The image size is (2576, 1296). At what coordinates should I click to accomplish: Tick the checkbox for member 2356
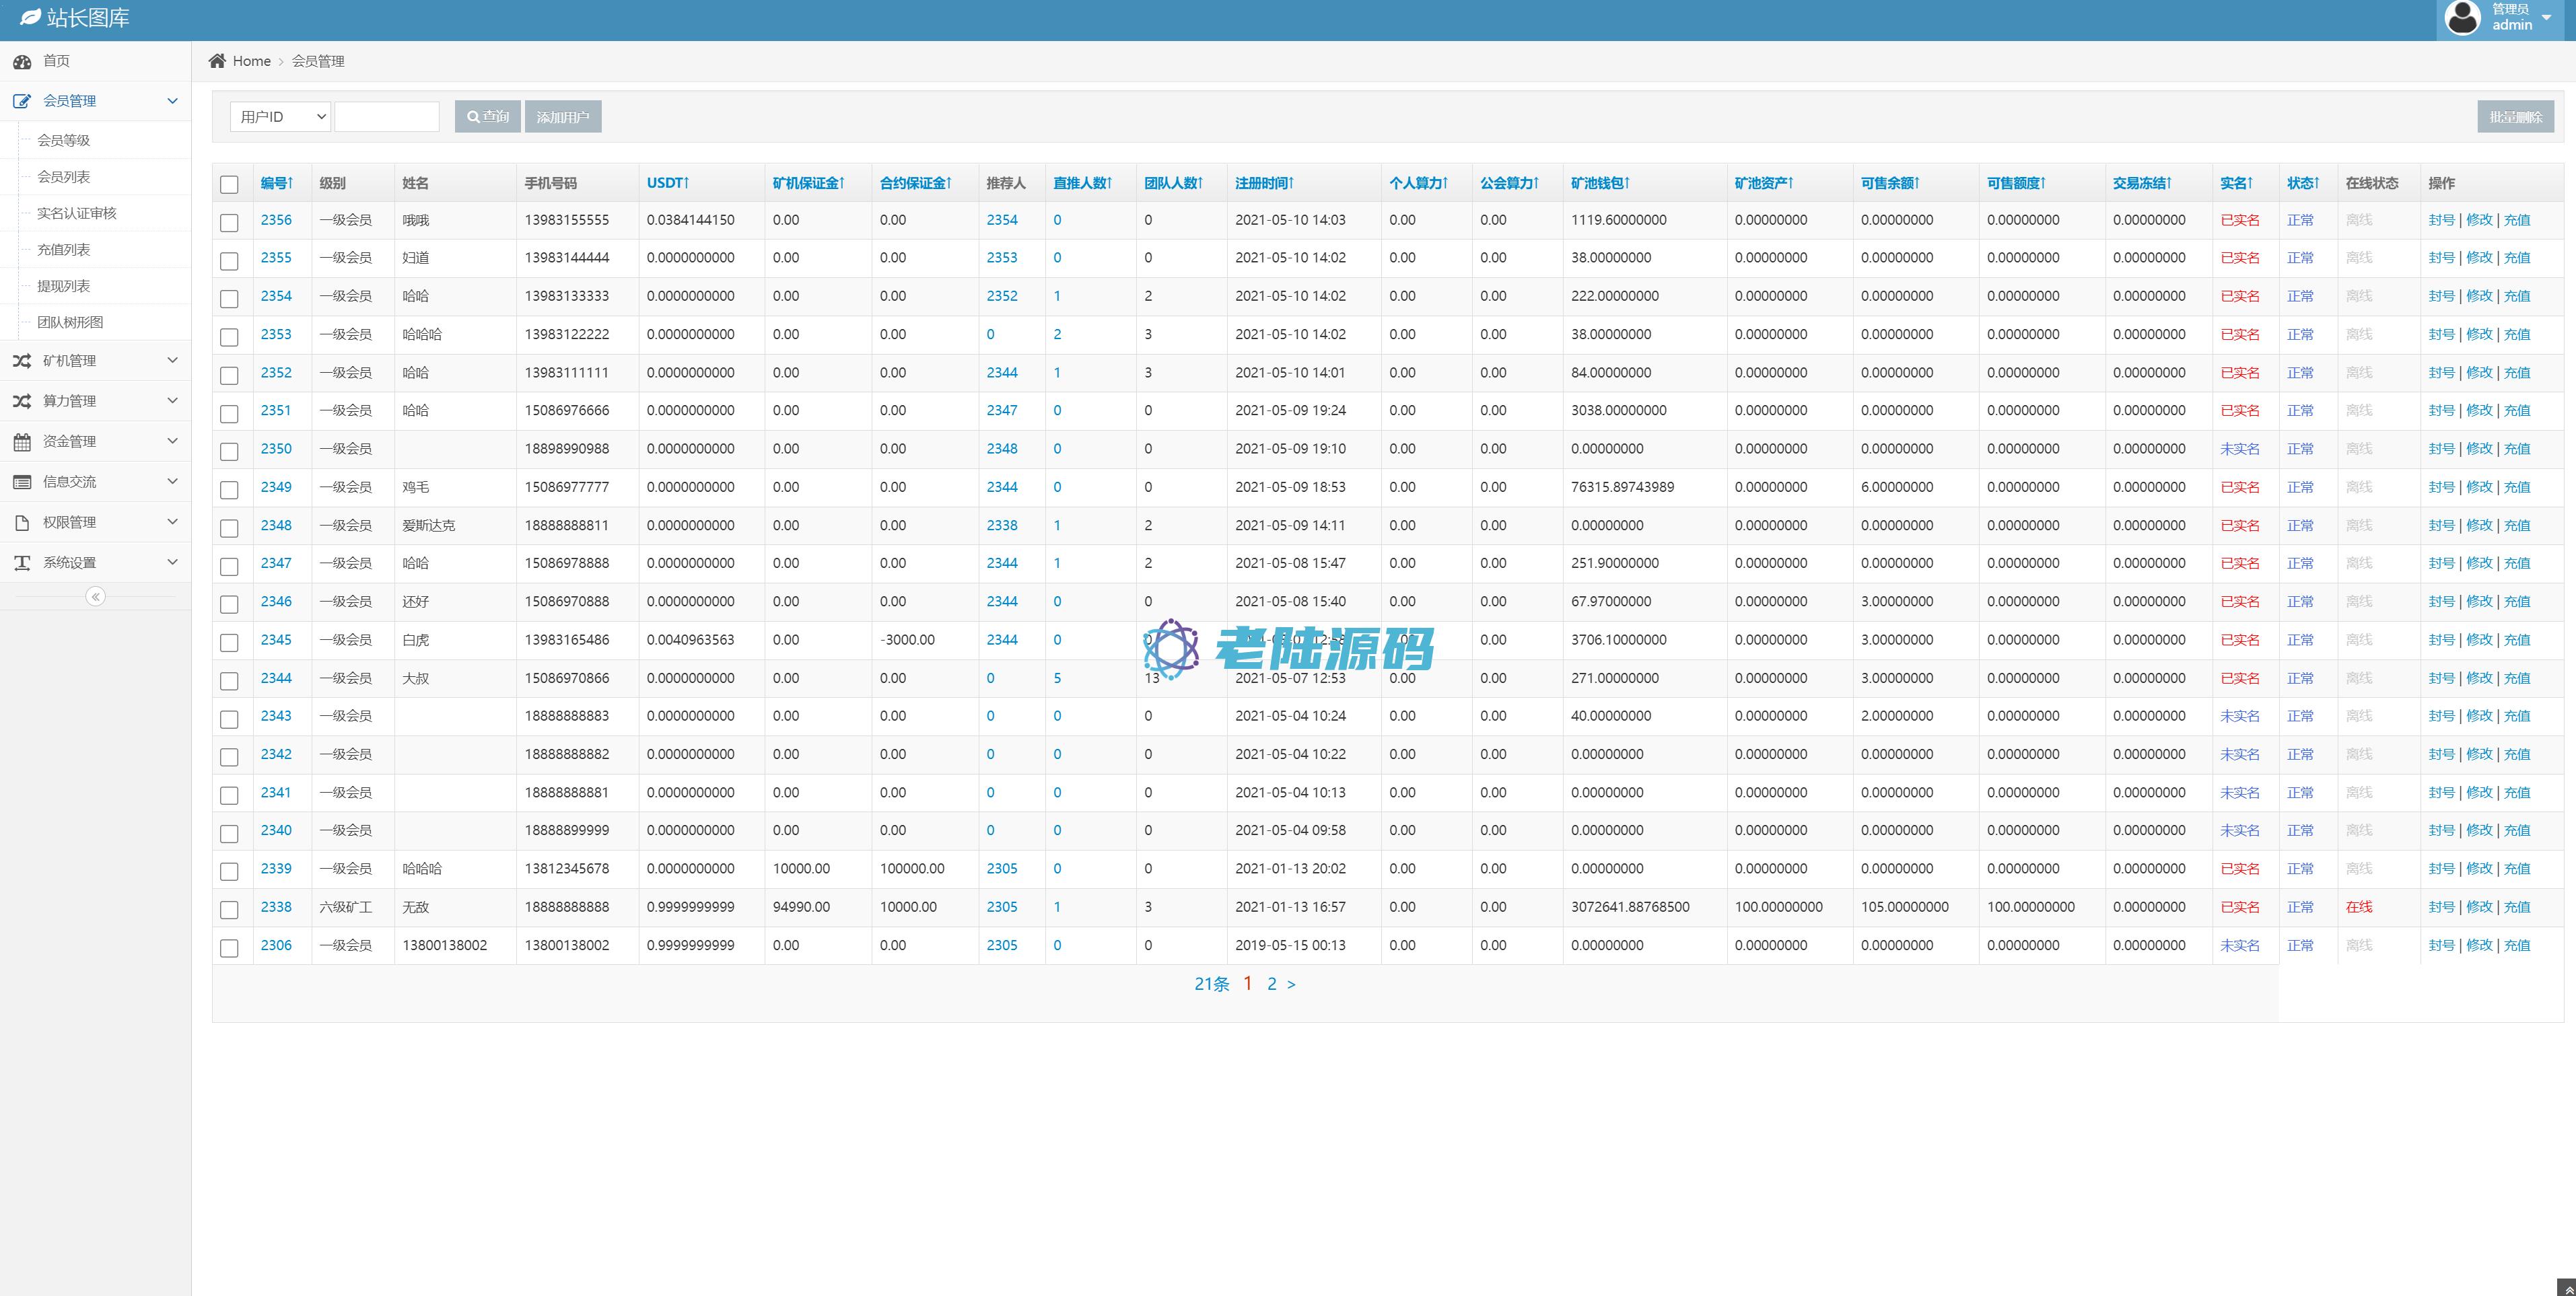[229, 222]
